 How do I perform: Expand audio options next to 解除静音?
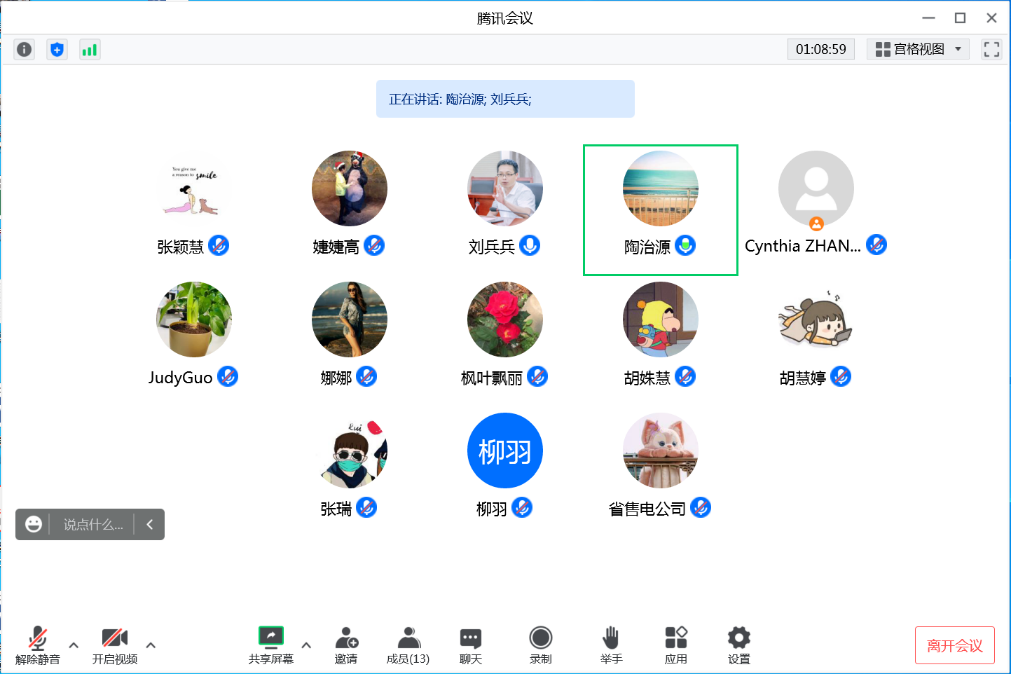[74, 645]
